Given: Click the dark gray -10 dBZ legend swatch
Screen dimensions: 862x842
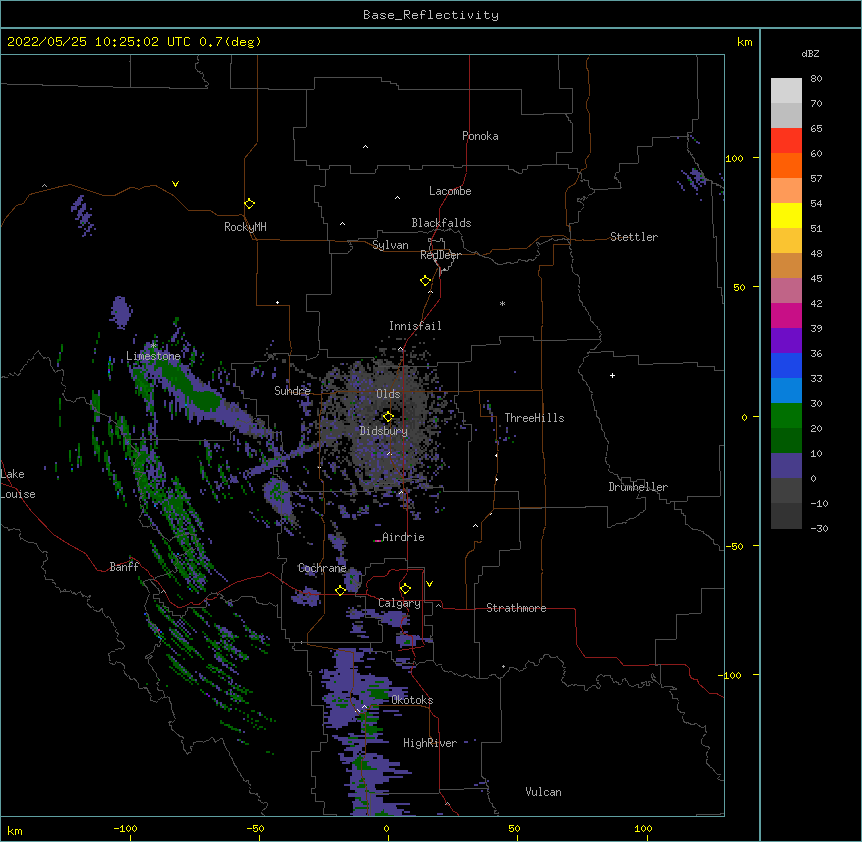Looking at the screenshot, I should (x=786, y=516).
